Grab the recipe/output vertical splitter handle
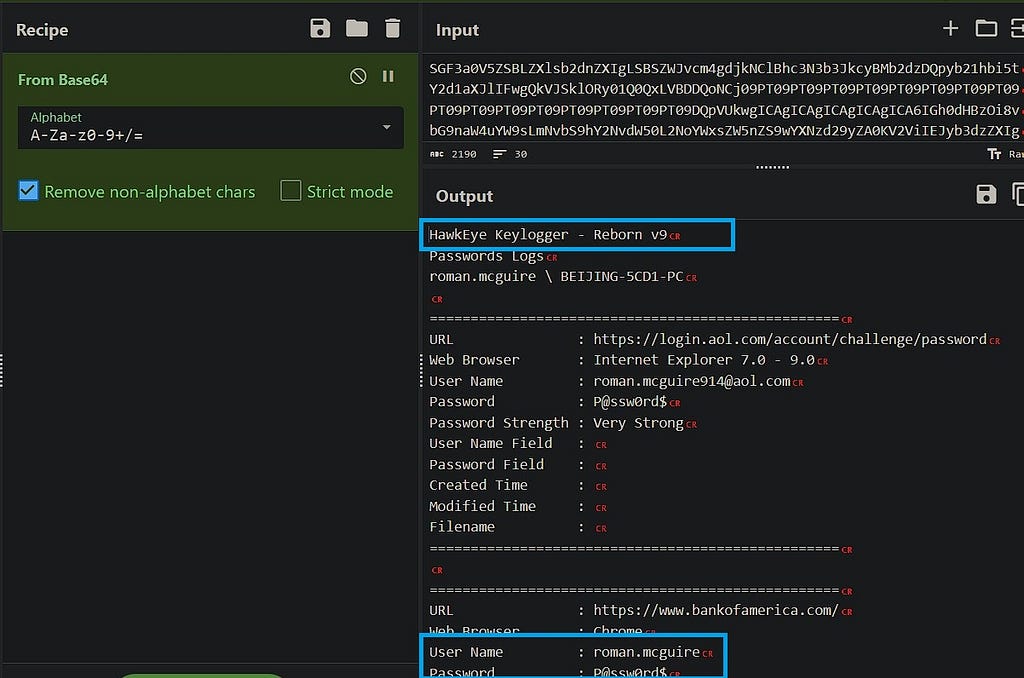Viewport: 1024px width, 678px height. click(x=421, y=371)
